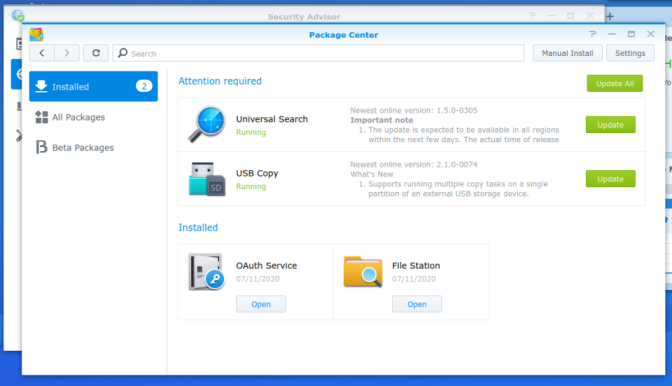Click the USB Copy package name
Image resolution: width=672 pixels, height=386 pixels.
(x=257, y=173)
